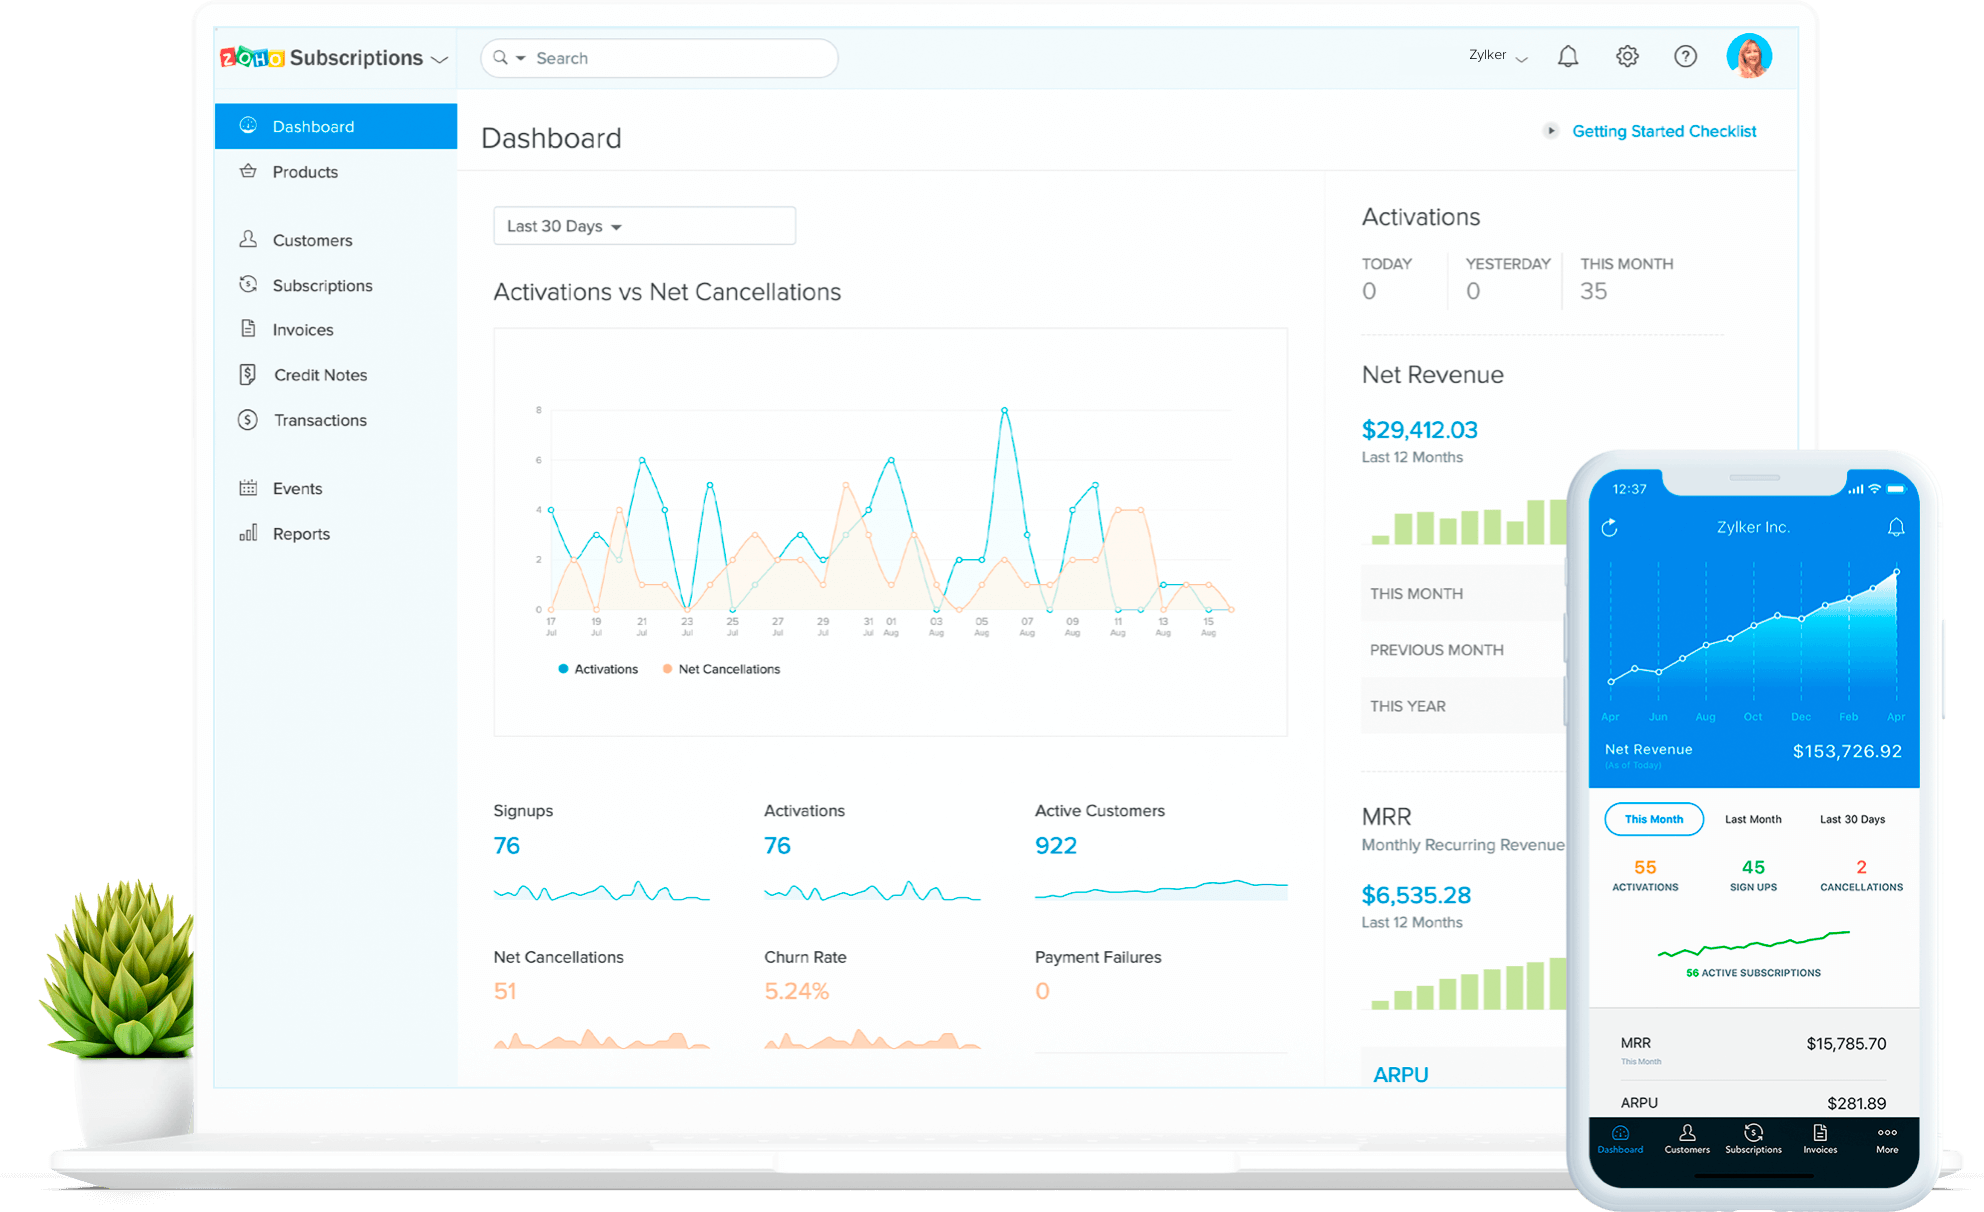This screenshot has width=1984, height=1212.
Task: Select PREVIOUS MONTH net revenue row
Action: (1464, 649)
